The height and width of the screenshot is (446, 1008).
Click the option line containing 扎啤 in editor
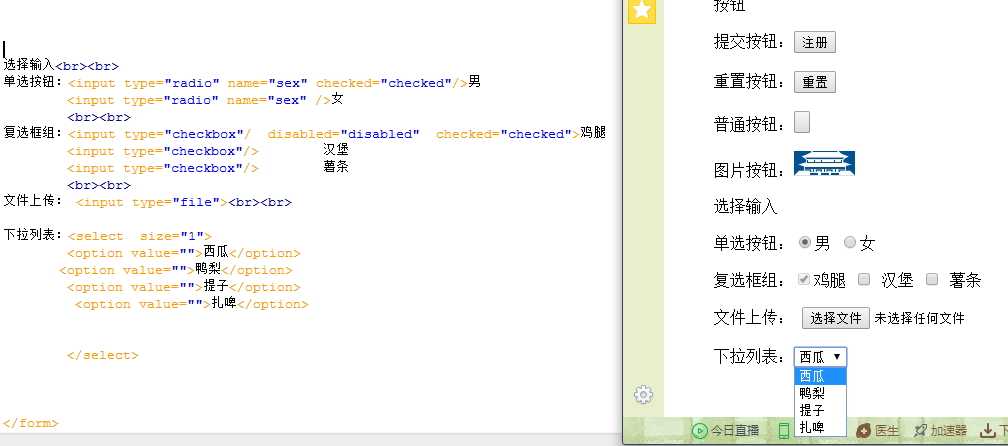(x=192, y=304)
